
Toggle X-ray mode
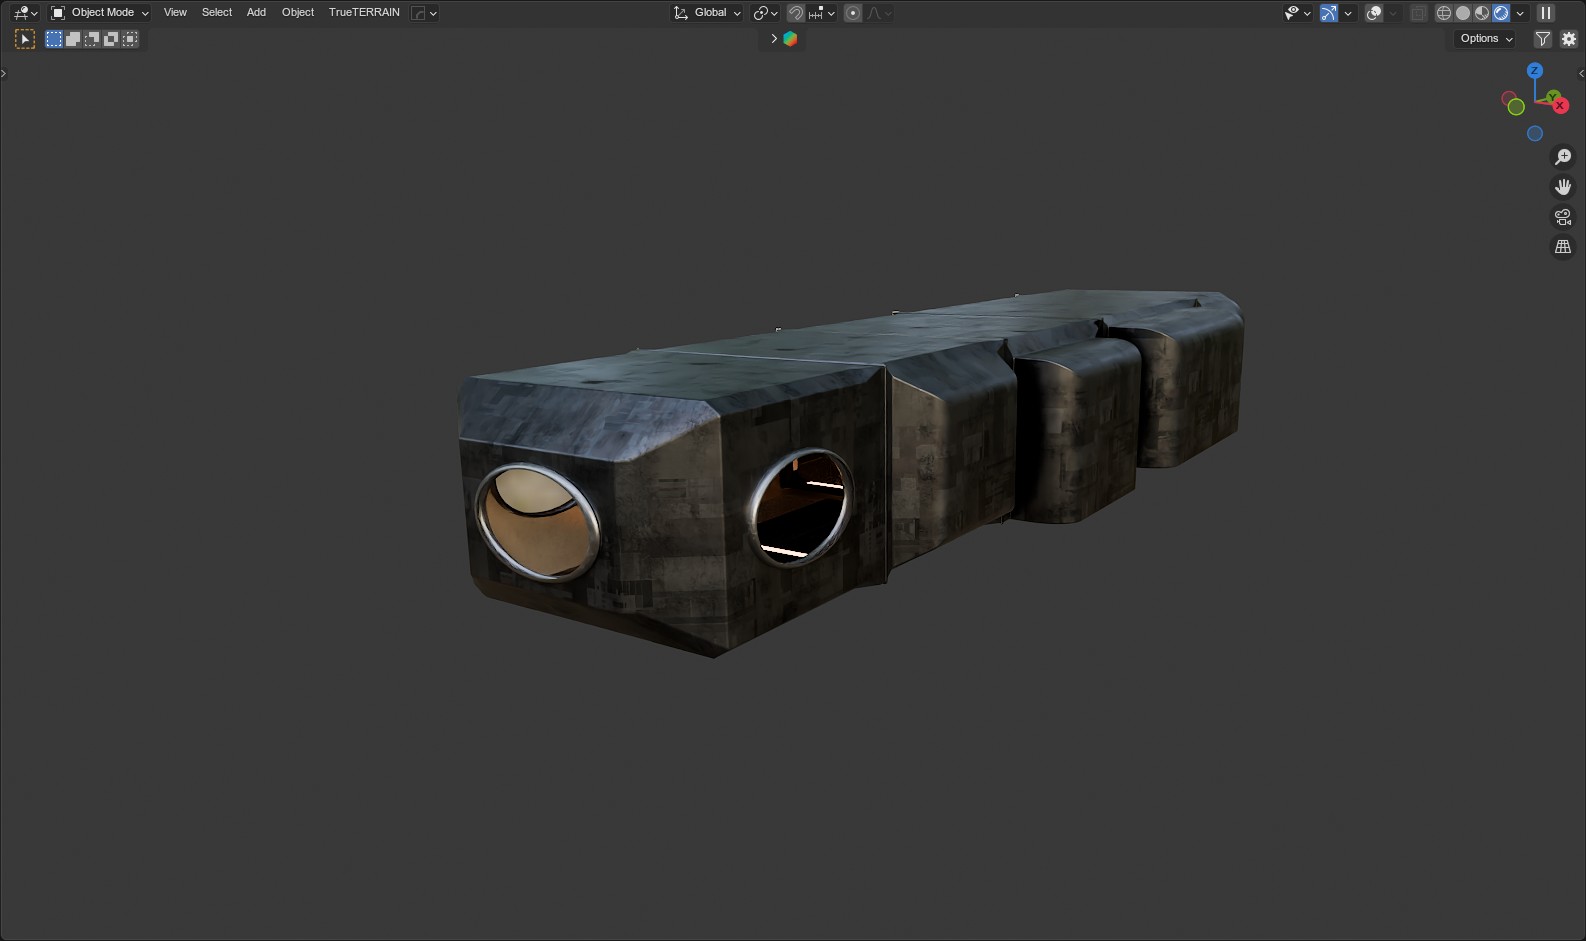[x=1418, y=13]
